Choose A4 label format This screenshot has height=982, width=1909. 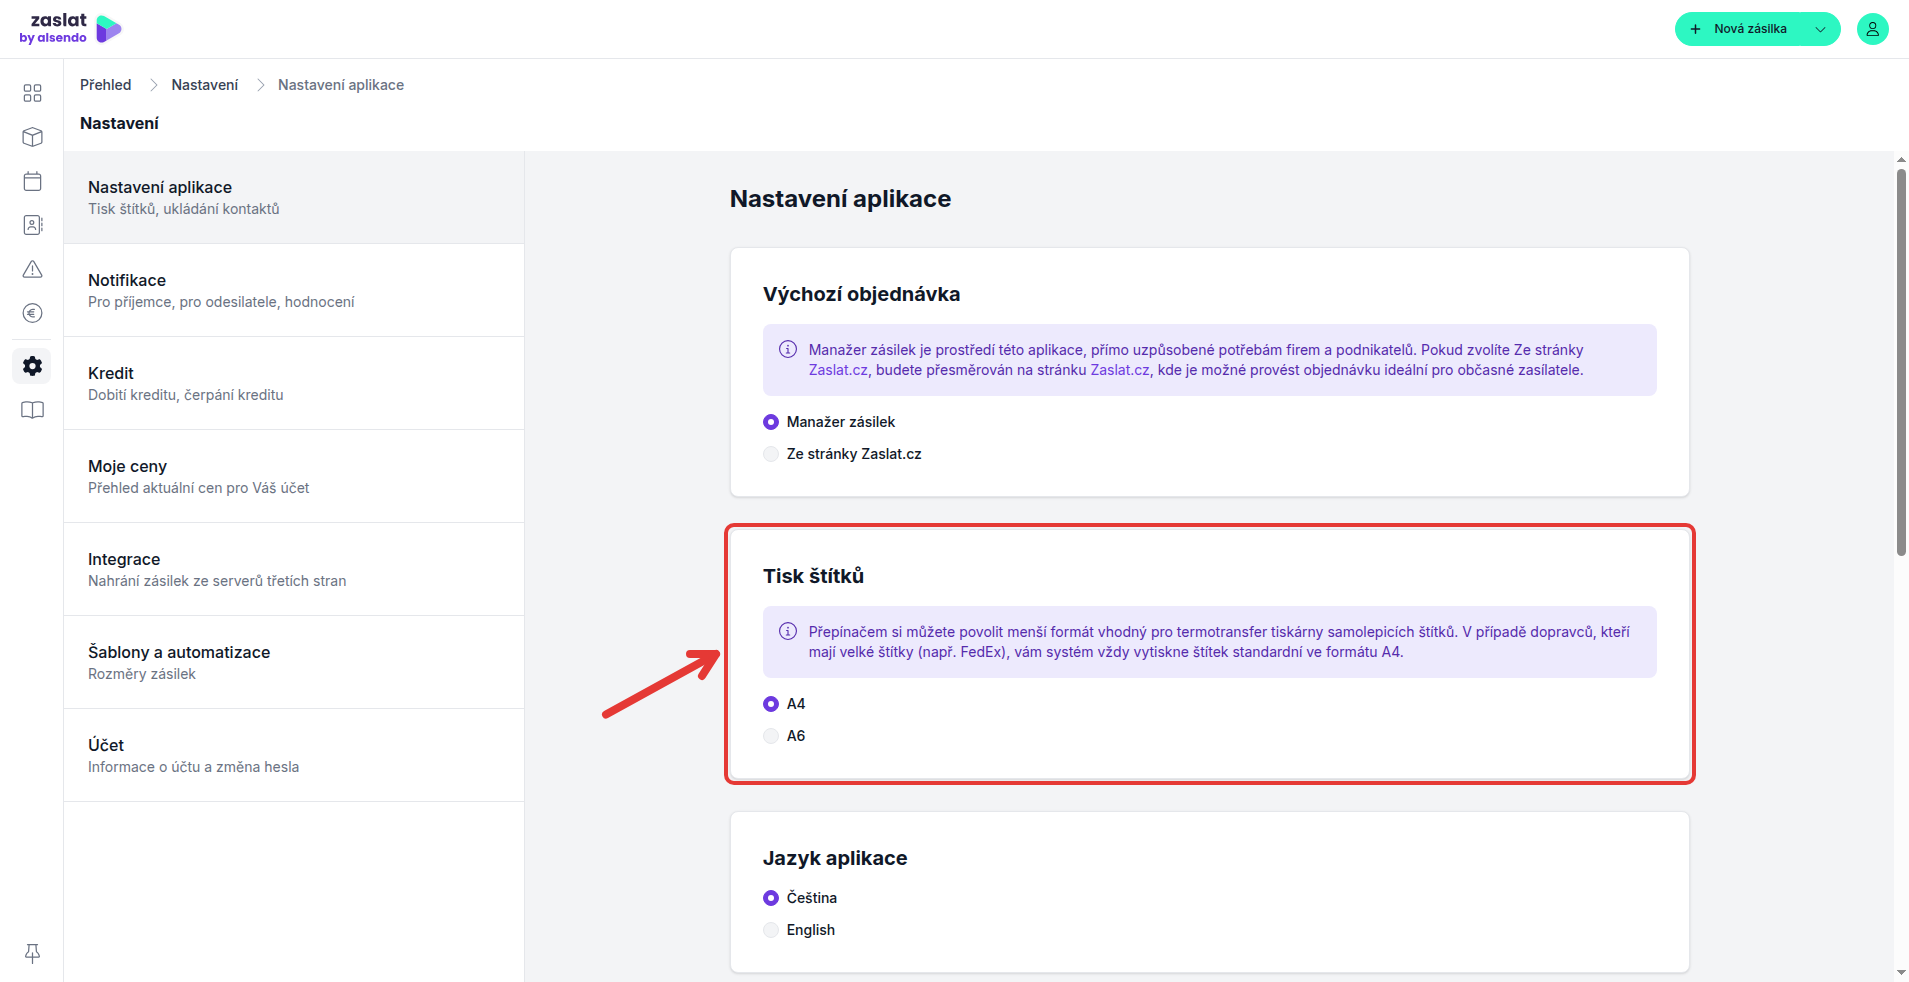771,704
